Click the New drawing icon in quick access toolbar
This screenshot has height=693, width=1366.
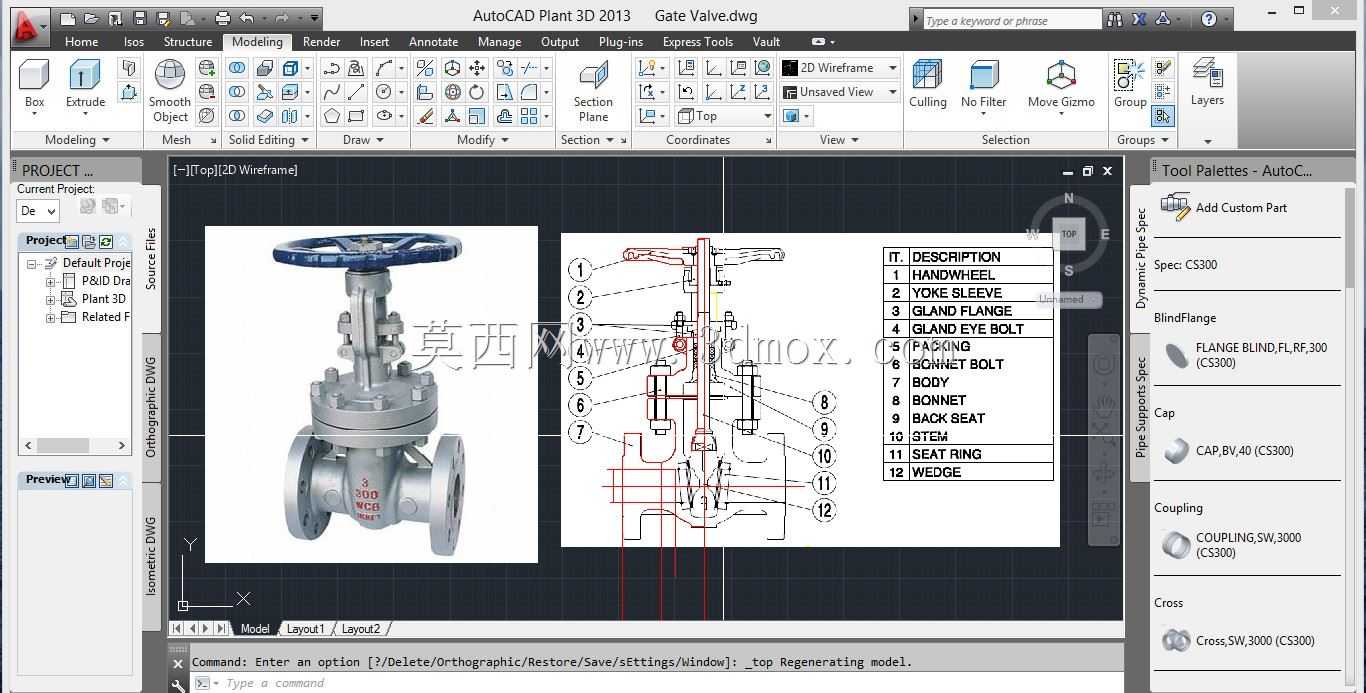coord(67,18)
